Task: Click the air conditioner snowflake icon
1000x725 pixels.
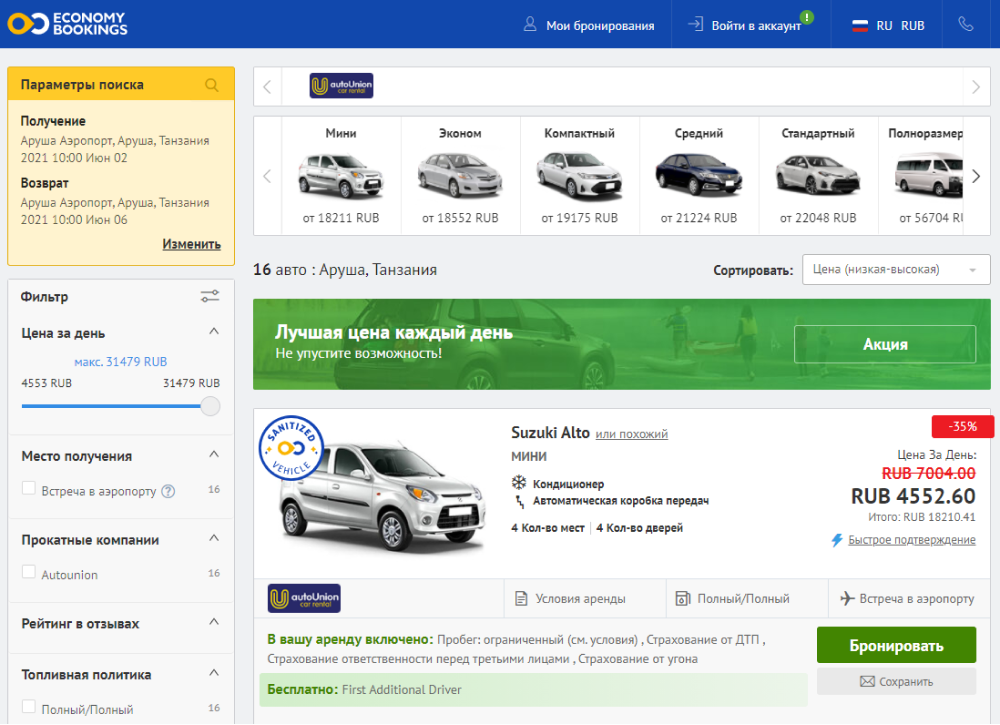Action: [x=519, y=482]
